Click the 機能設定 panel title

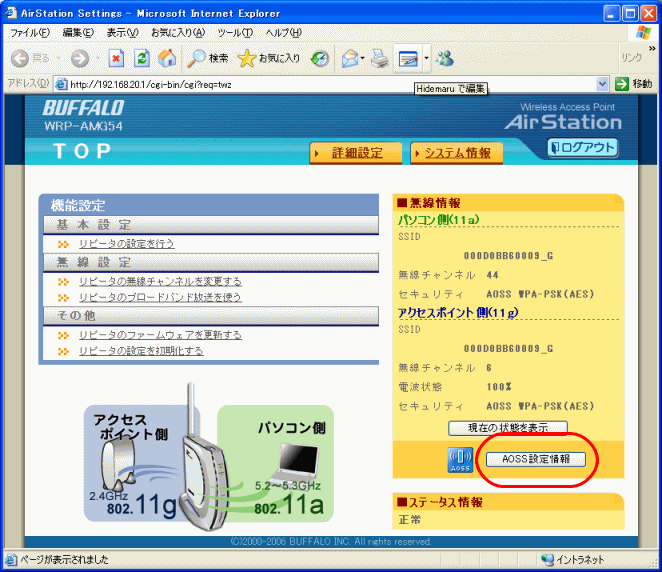click(x=78, y=206)
